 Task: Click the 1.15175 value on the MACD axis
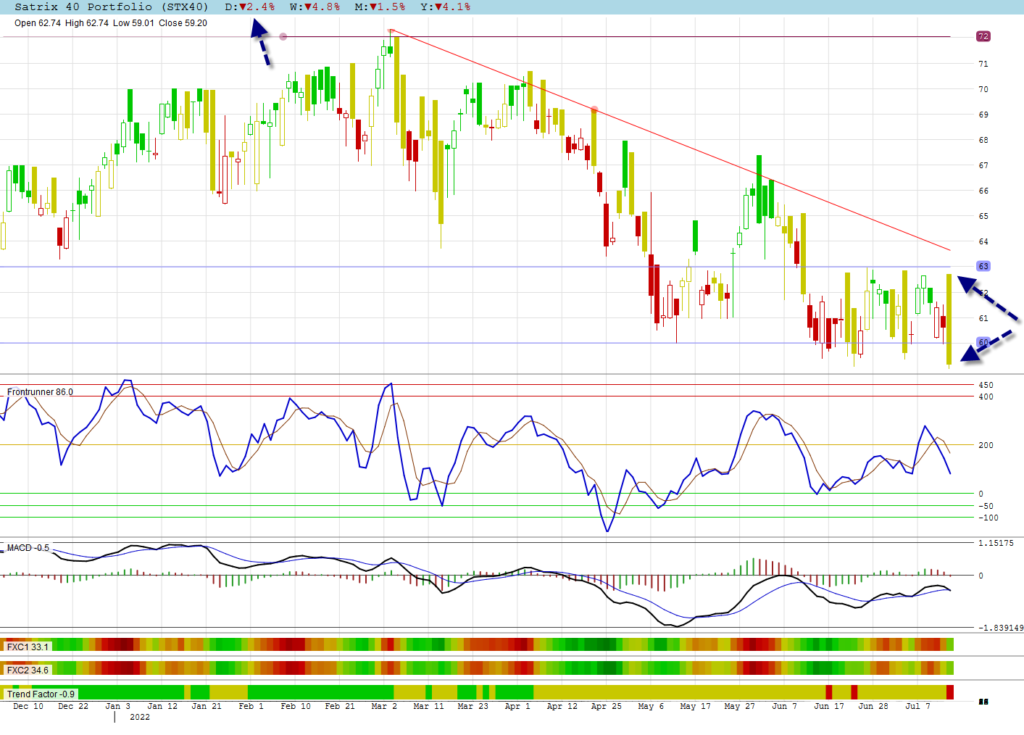995,544
